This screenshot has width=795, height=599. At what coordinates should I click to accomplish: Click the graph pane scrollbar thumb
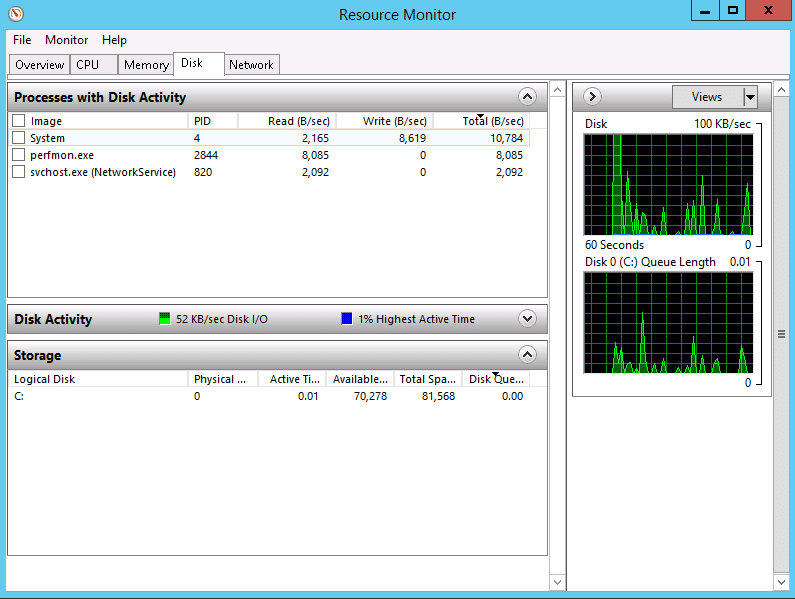click(x=781, y=334)
